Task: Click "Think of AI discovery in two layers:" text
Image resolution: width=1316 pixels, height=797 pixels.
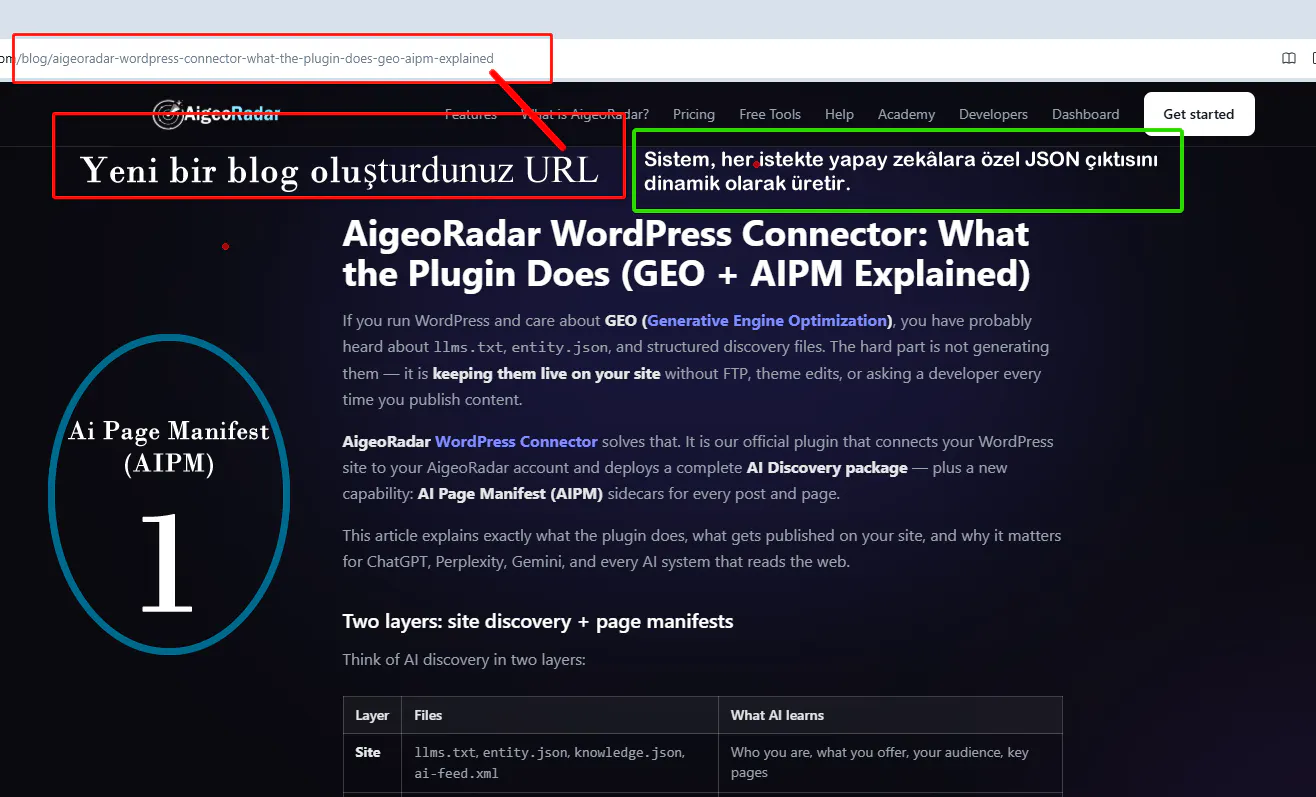Action: (x=464, y=660)
